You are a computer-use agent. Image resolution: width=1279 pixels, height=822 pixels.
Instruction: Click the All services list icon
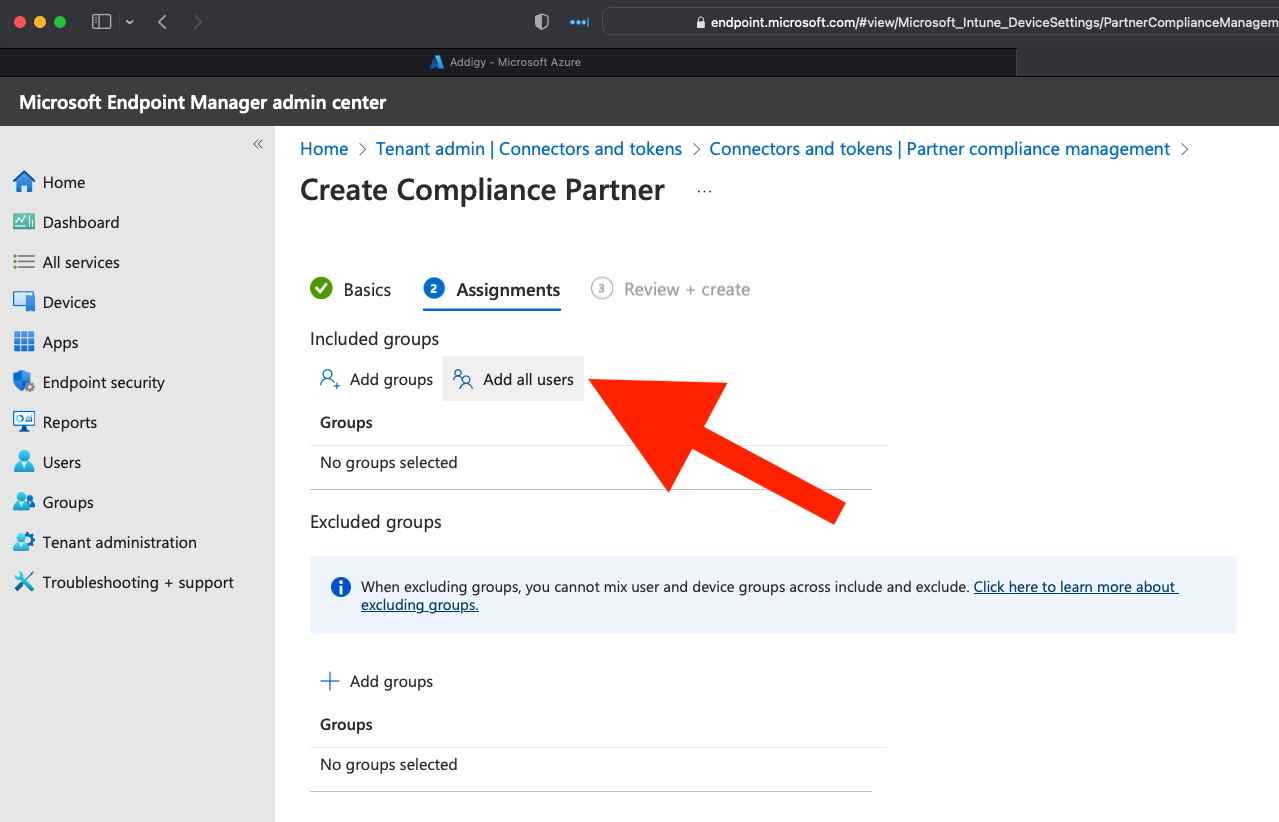(x=24, y=262)
